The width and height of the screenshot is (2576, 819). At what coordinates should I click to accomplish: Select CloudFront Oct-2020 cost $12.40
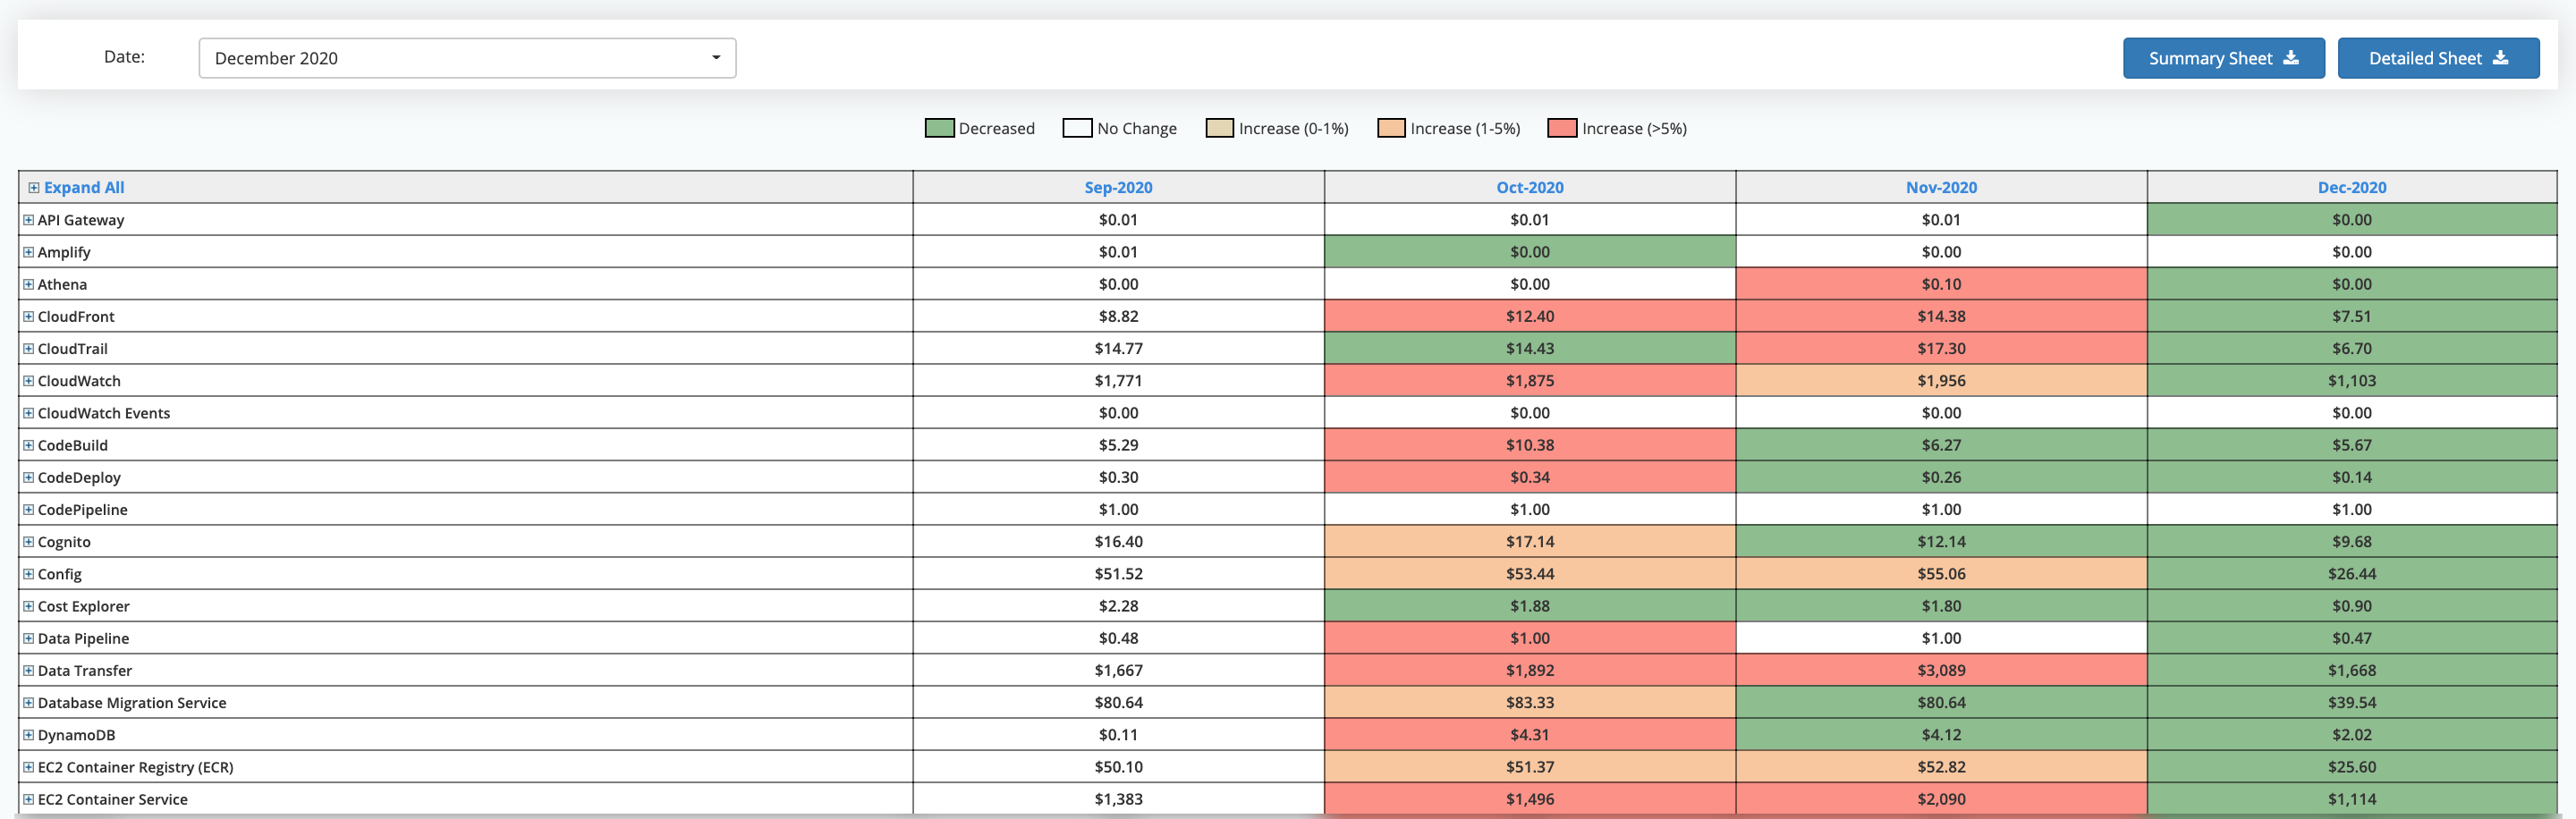[1530, 316]
